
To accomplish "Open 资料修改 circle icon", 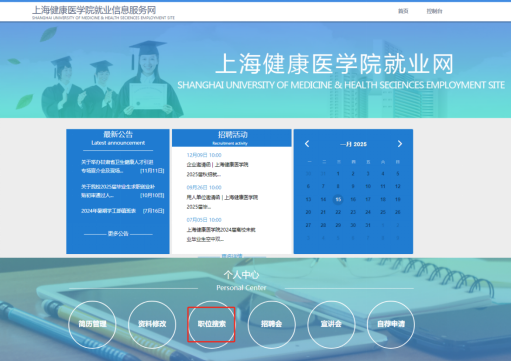I will pyautogui.click(x=152, y=324).
